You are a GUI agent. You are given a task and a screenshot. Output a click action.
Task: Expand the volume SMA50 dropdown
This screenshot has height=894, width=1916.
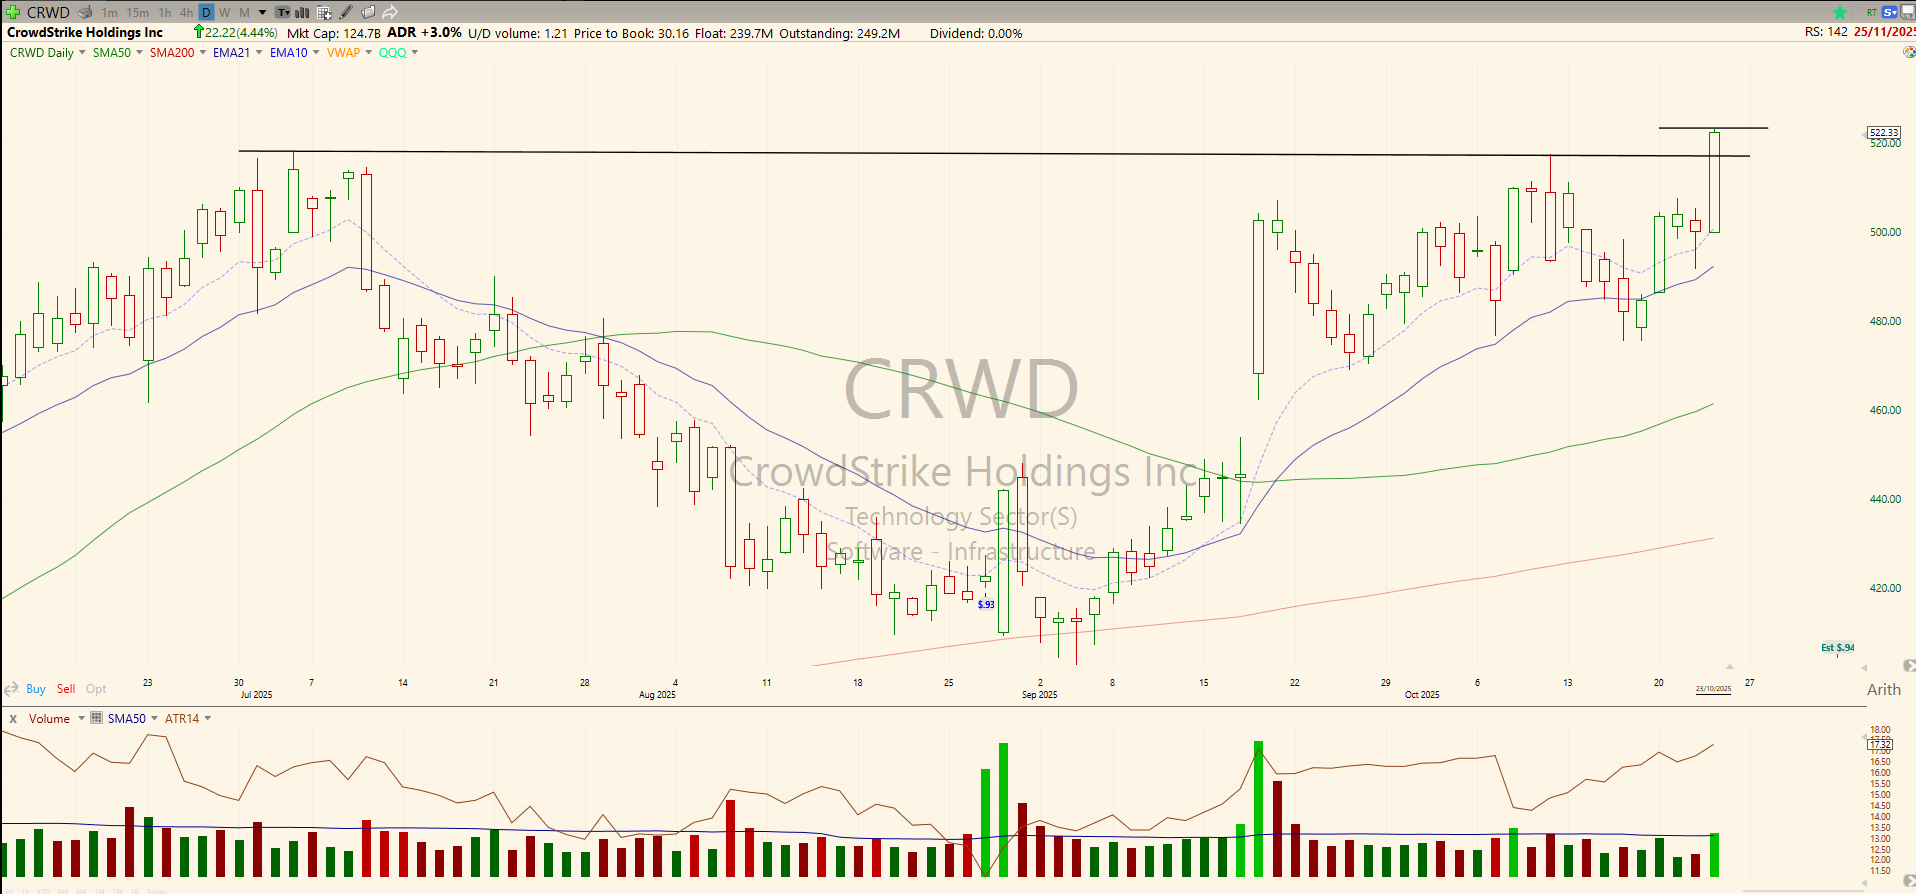[154, 719]
